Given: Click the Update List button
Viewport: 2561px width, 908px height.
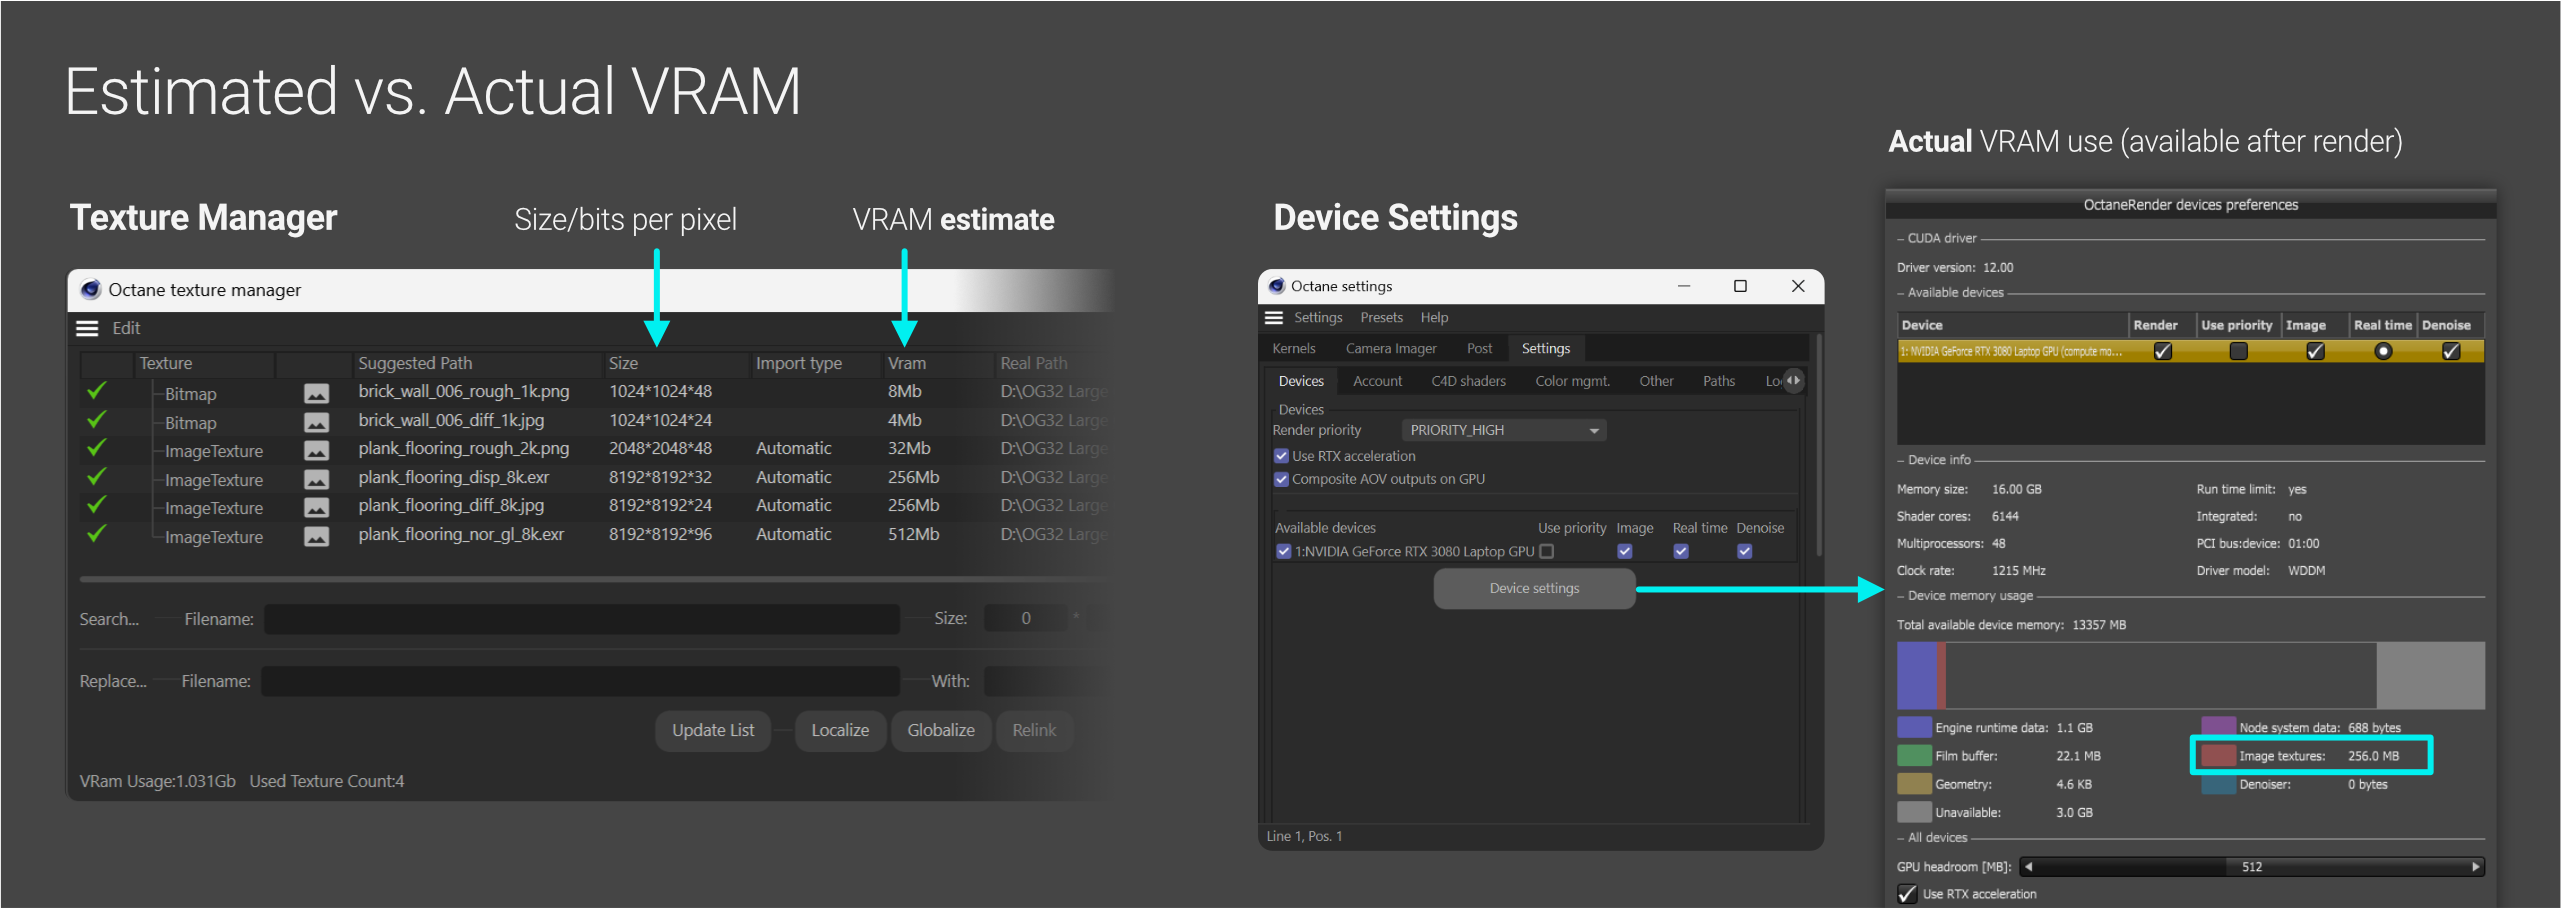Looking at the screenshot, I should [x=713, y=730].
